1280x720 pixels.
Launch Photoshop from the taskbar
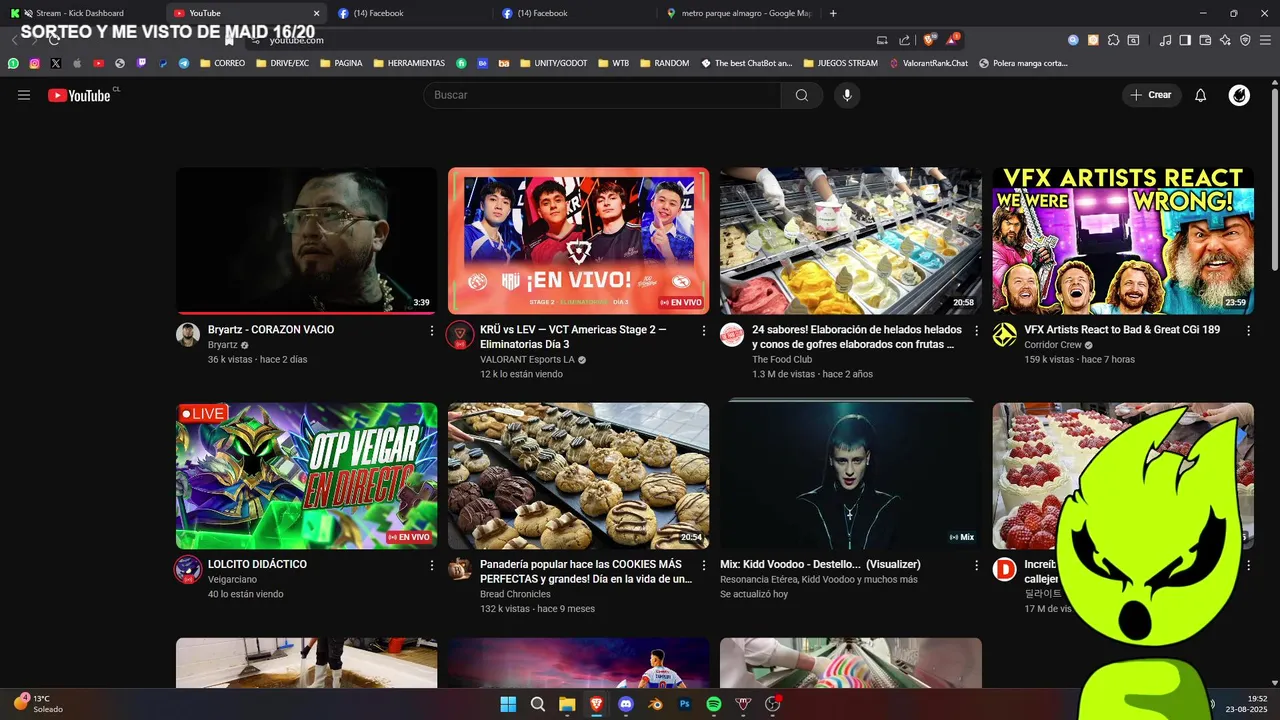coord(685,704)
